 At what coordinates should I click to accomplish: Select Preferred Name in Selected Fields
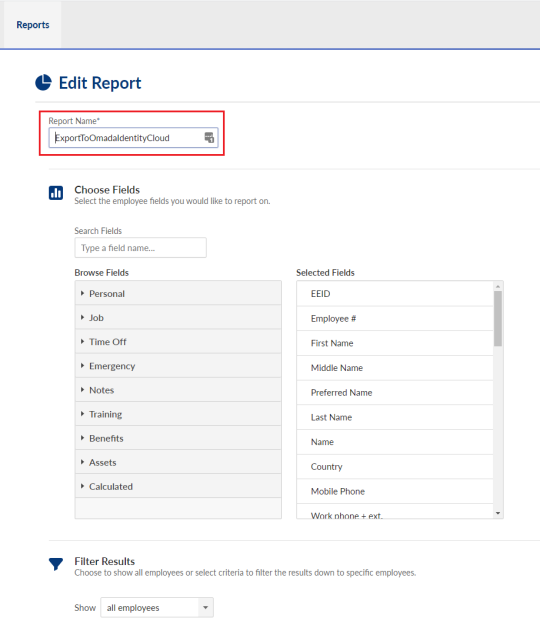(x=395, y=392)
